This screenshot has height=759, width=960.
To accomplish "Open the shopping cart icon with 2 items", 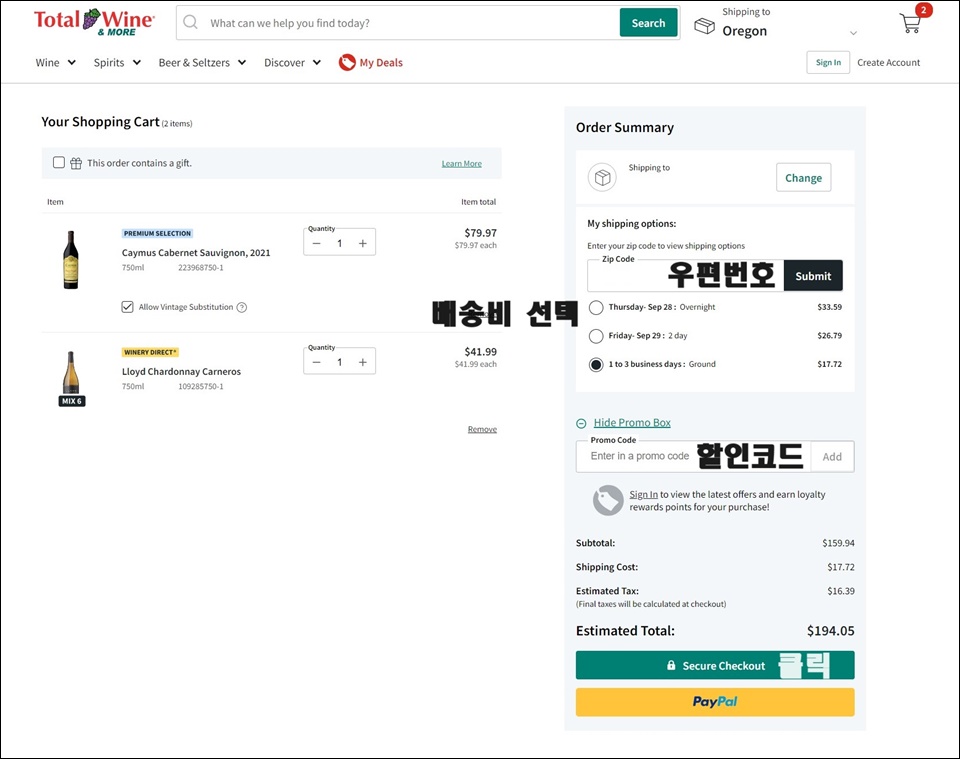I will coord(910,23).
